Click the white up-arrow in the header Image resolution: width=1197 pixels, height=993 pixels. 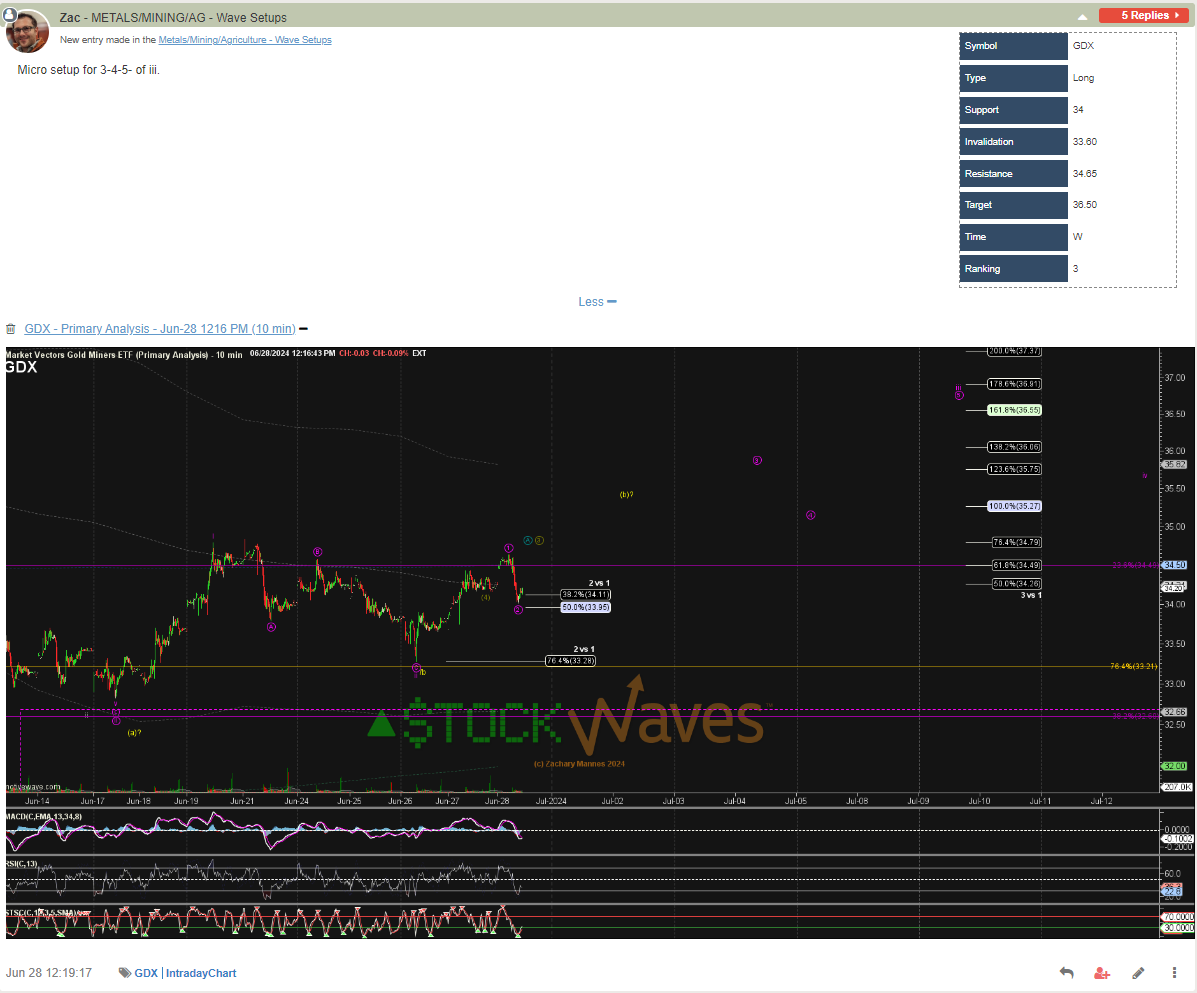[1082, 17]
